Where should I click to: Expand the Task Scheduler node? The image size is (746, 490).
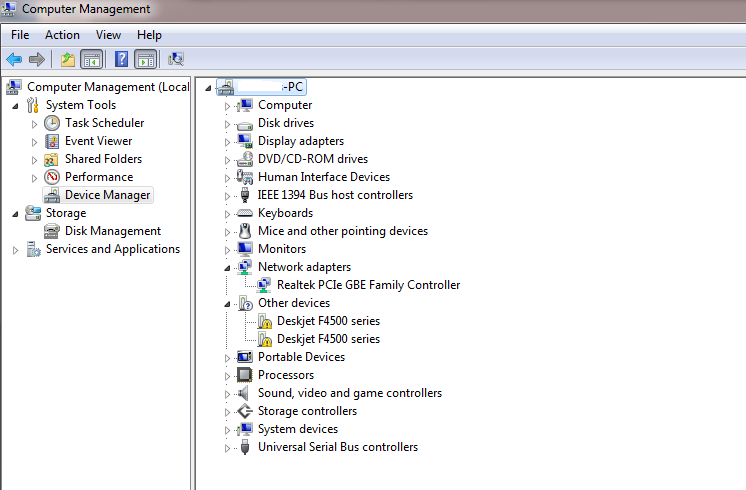(34, 124)
